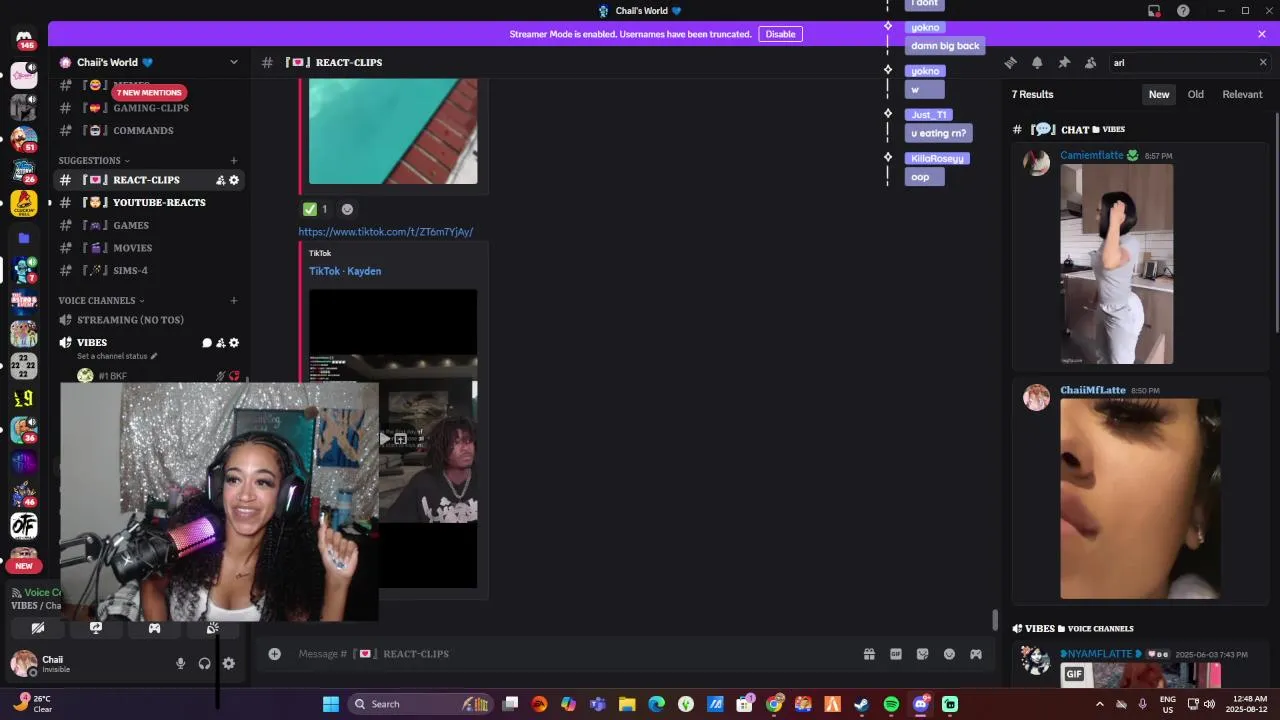Screen dimensions: 1280x720
Task: Open the Discord inbox icon in the title bar
Action: point(1154,11)
